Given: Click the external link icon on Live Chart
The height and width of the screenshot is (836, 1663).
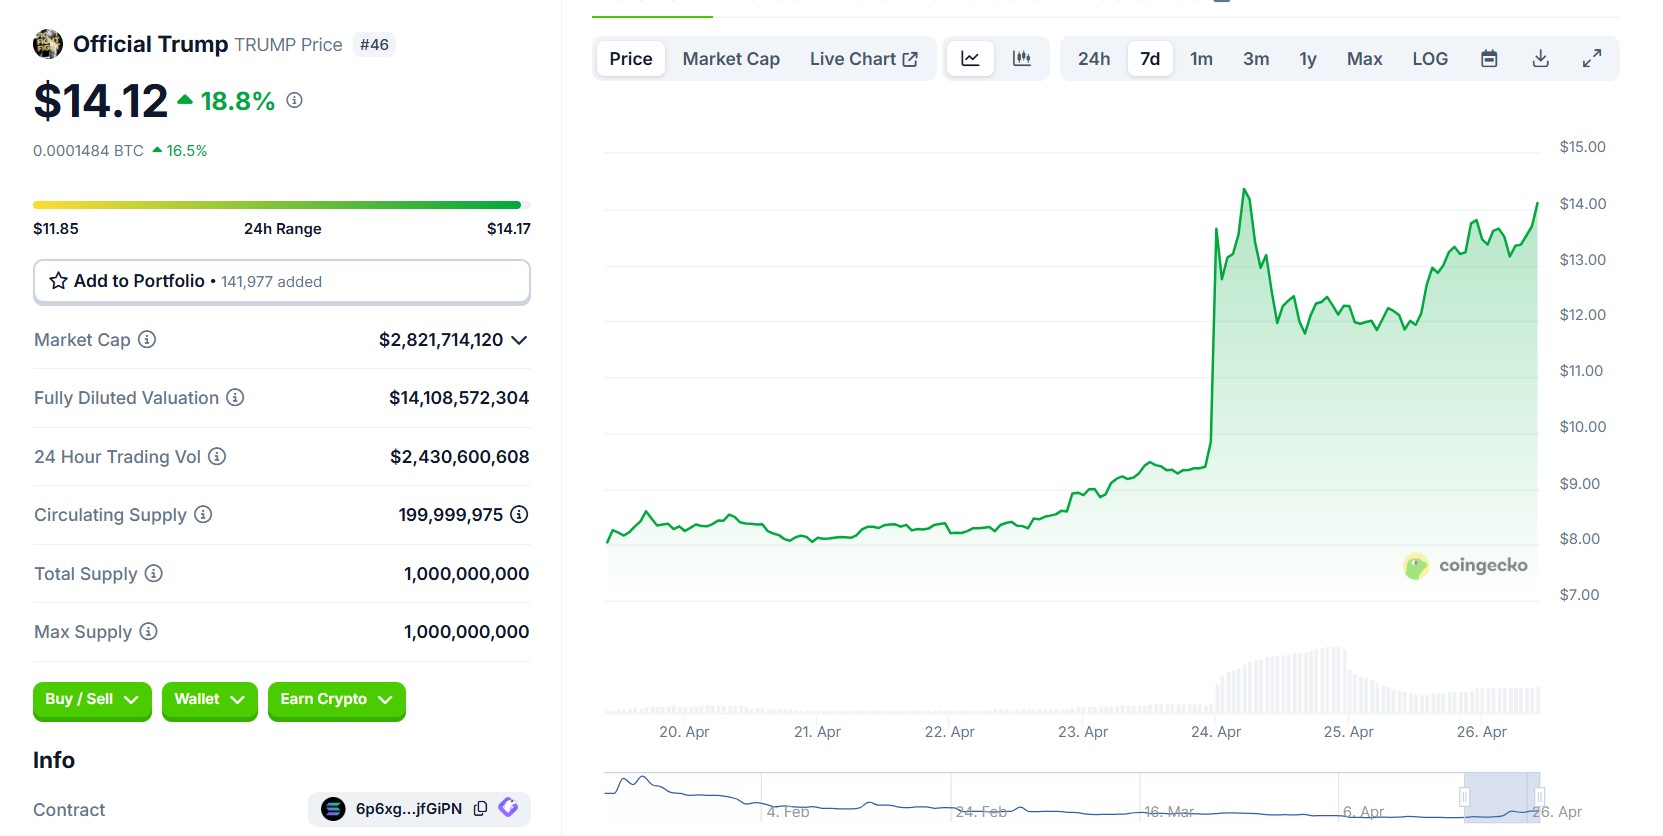Looking at the screenshot, I should pyautogui.click(x=910, y=59).
